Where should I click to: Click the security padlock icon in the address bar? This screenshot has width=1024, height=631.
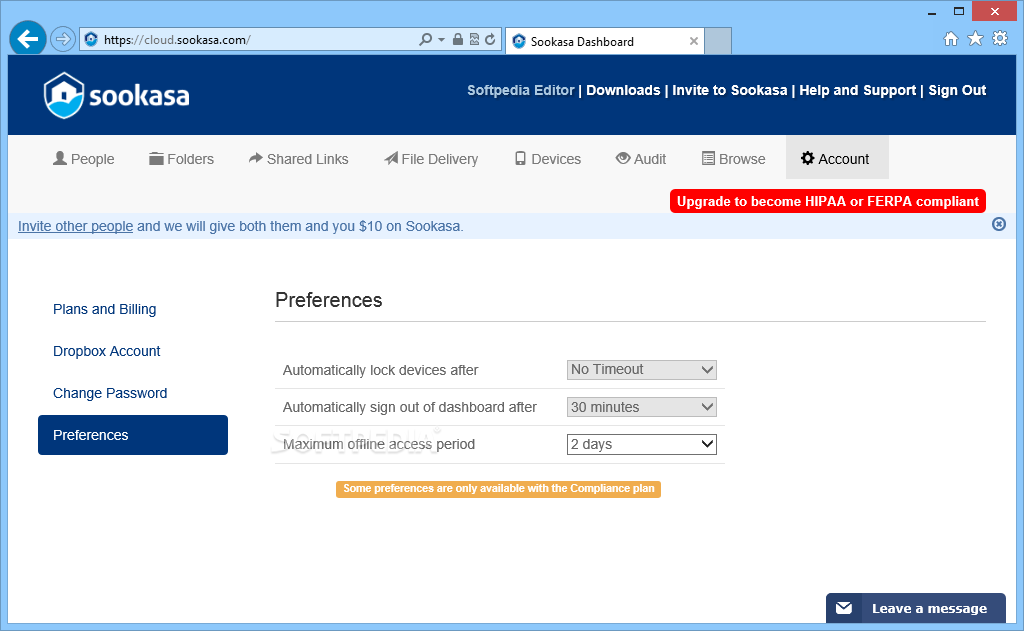458,39
